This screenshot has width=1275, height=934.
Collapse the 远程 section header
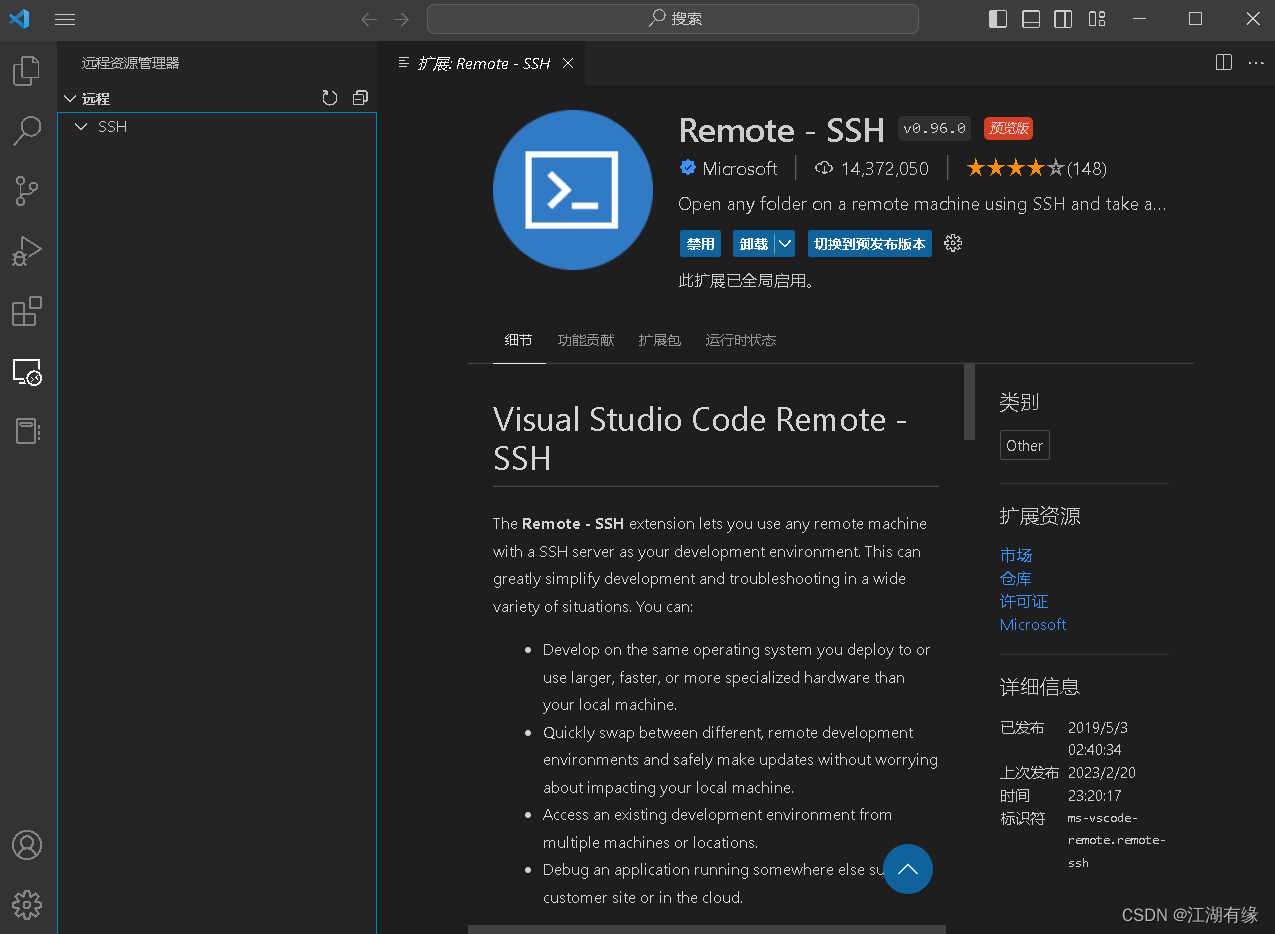(x=70, y=99)
